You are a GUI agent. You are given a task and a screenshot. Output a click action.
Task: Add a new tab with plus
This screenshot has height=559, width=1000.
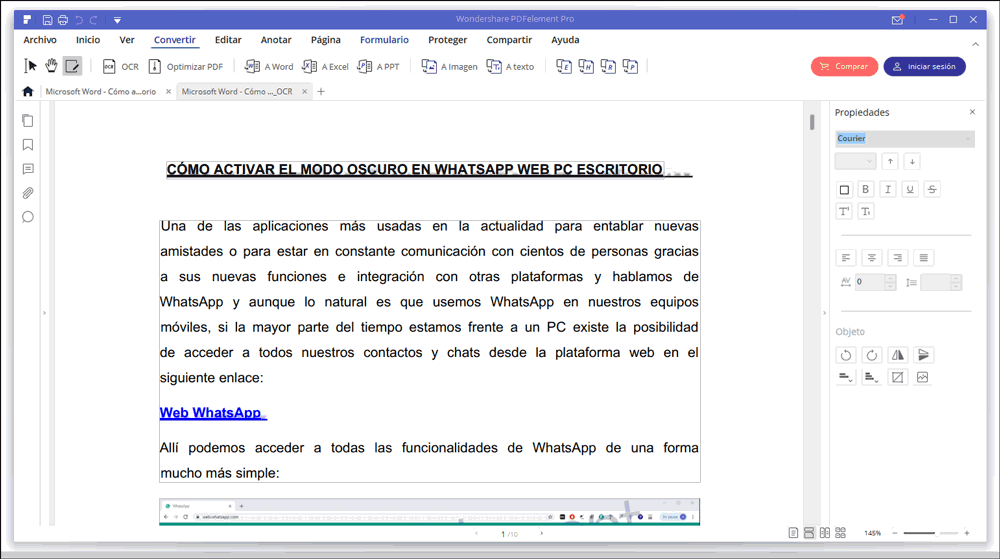coord(321,92)
